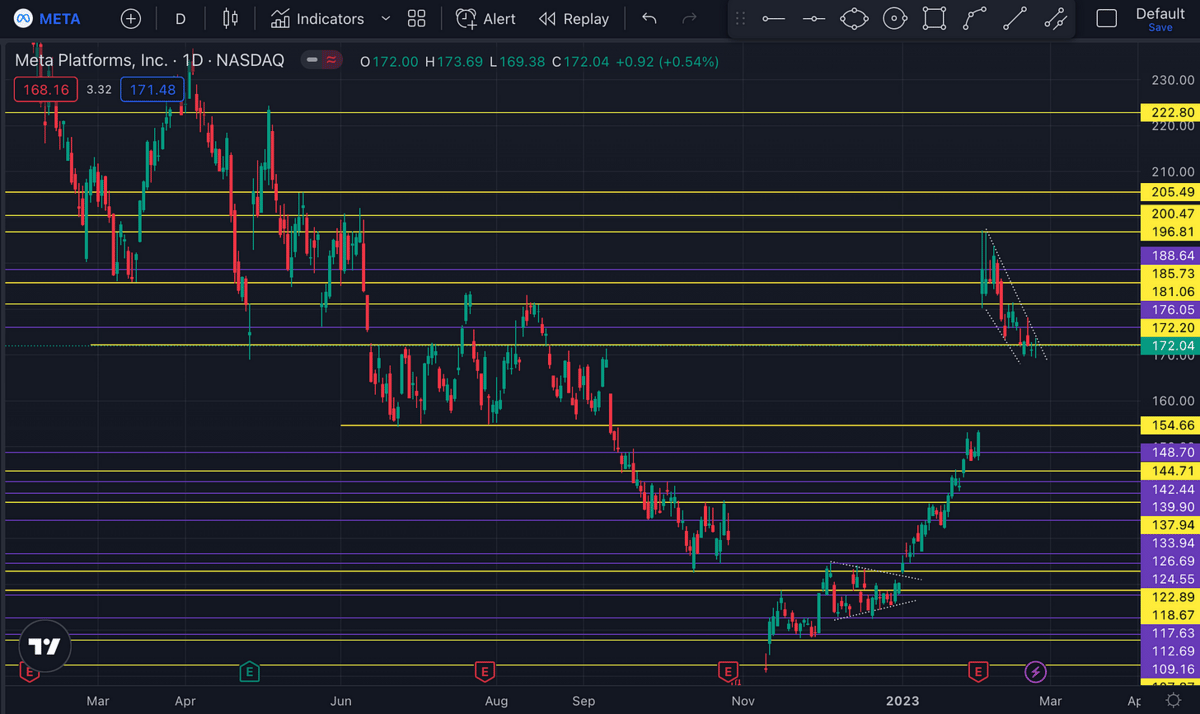Expand the favorite indicators chevron
This screenshot has height=714, width=1200.
click(386, 19)
